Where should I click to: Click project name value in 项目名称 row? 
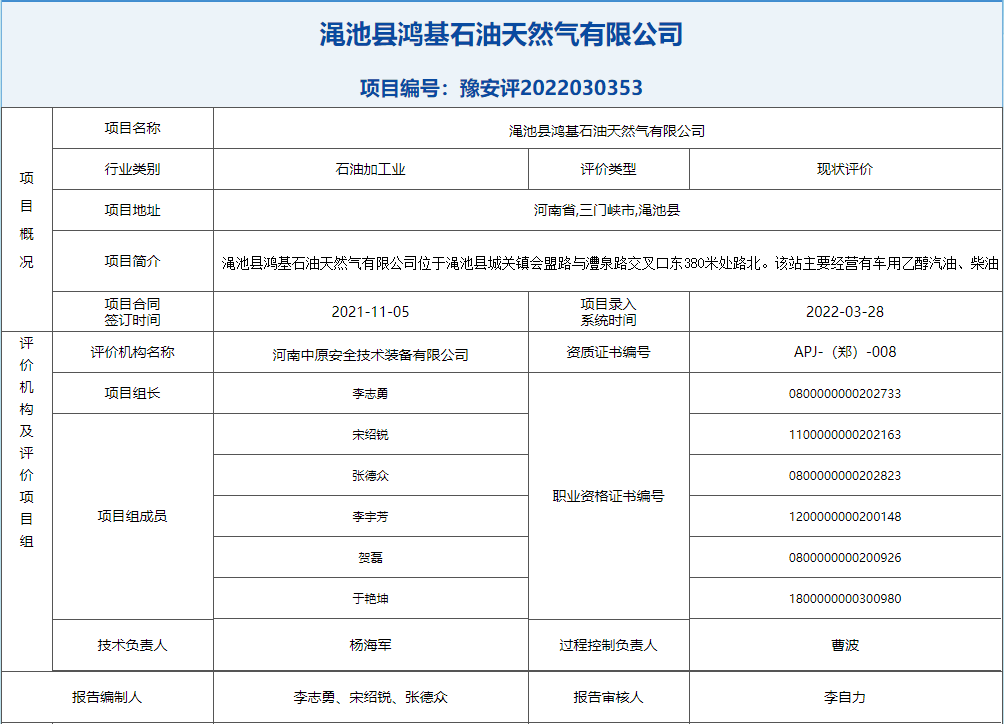pos(607,131)
